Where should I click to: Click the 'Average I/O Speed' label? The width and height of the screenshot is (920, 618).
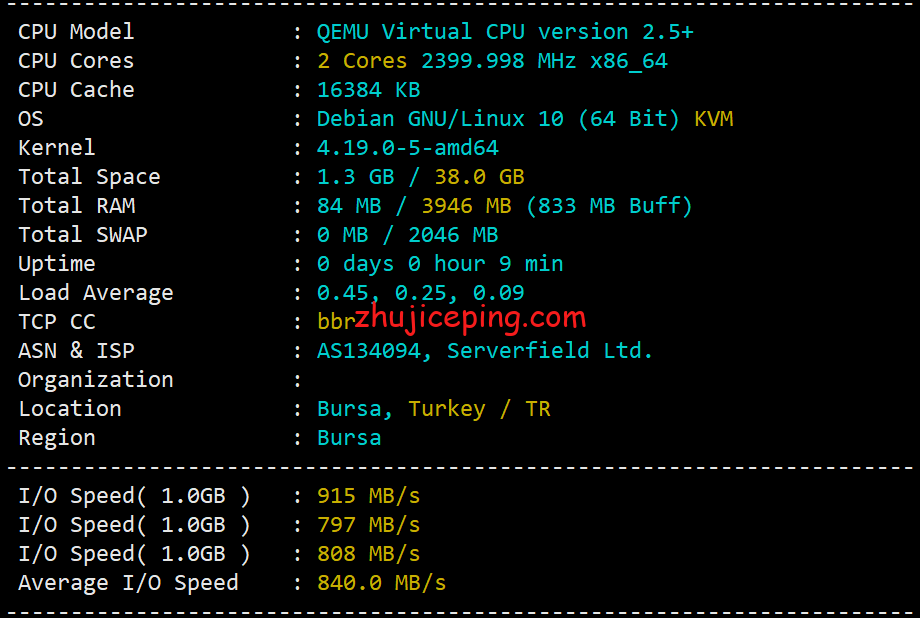click(128, 583)
